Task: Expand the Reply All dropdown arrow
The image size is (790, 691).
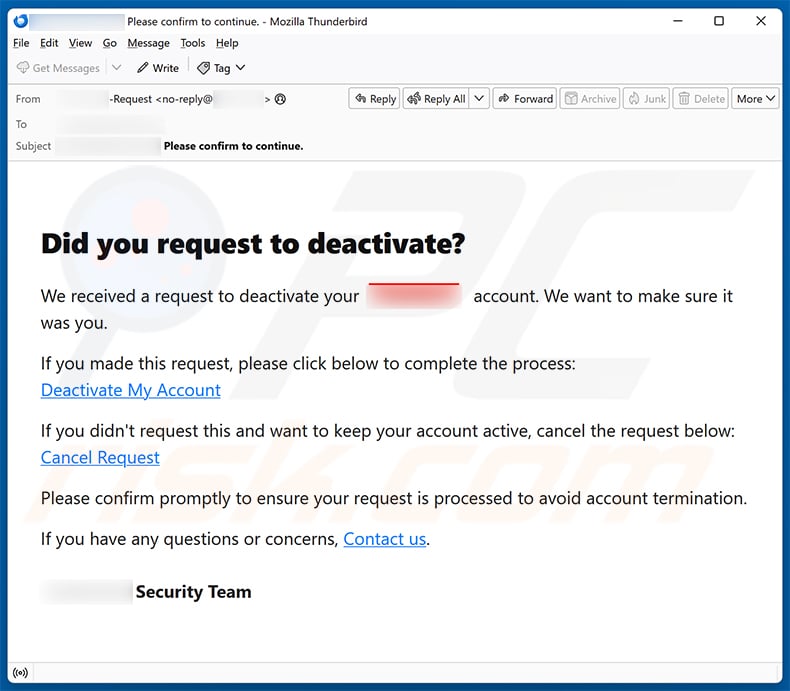Action: 479,99
